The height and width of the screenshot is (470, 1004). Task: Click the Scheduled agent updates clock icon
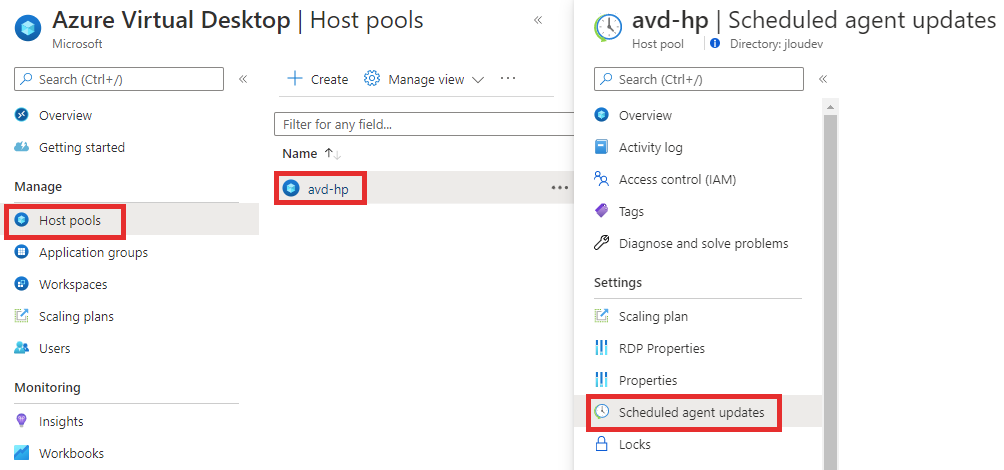[601, 412]
